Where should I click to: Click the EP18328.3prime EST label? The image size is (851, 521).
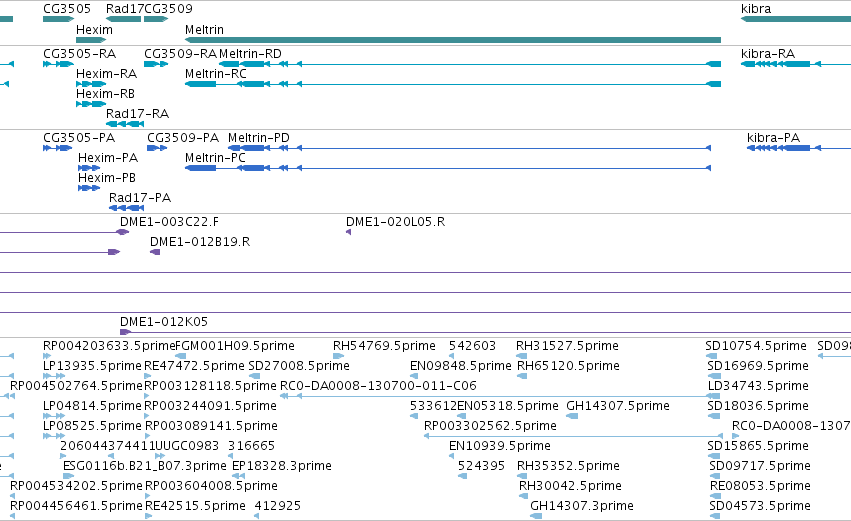click(x=282, y=467)
